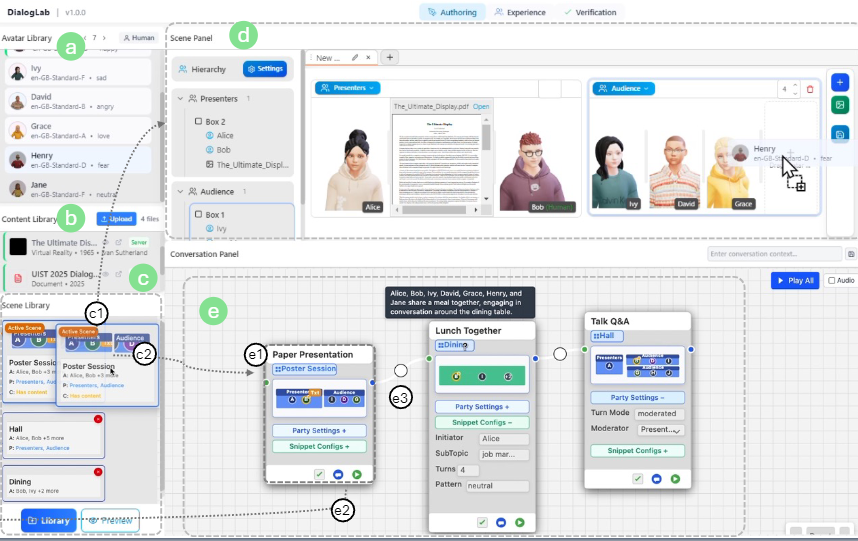858x541 pixels.
Task: Click the delete trash icon in Audience box
Action: [810, 89]
